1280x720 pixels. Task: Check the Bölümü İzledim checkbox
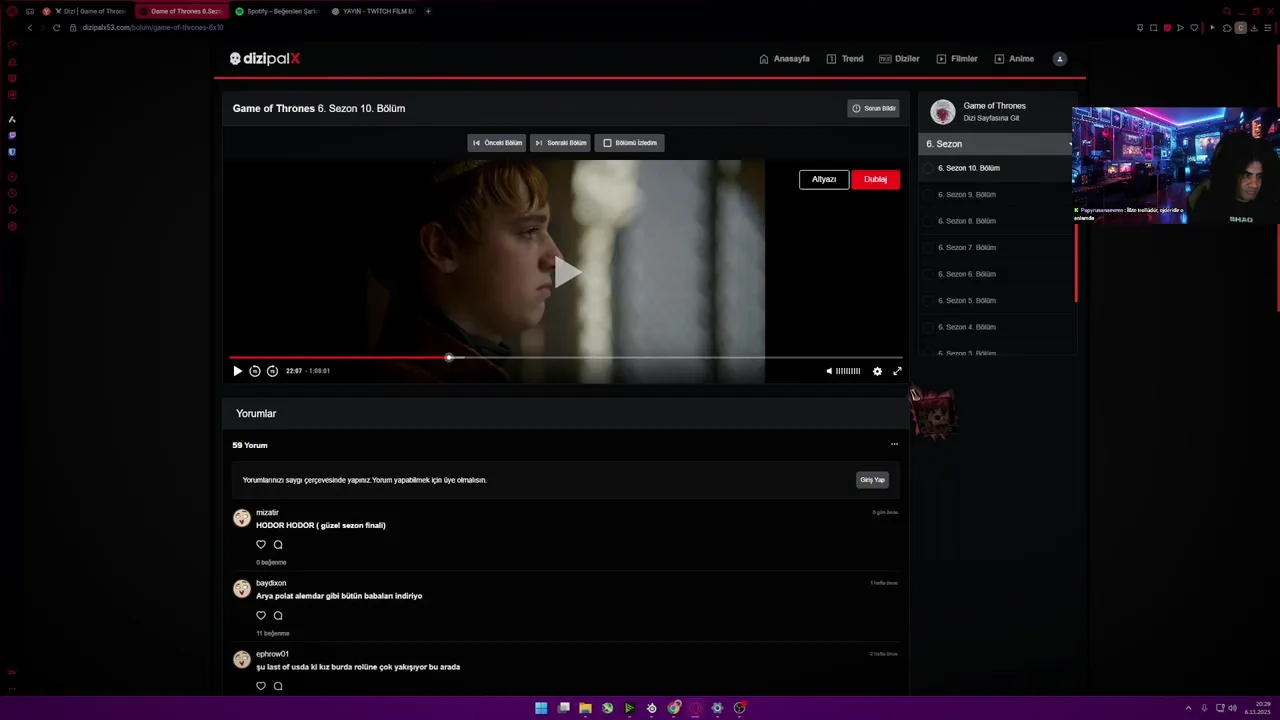tap(607, 143)
